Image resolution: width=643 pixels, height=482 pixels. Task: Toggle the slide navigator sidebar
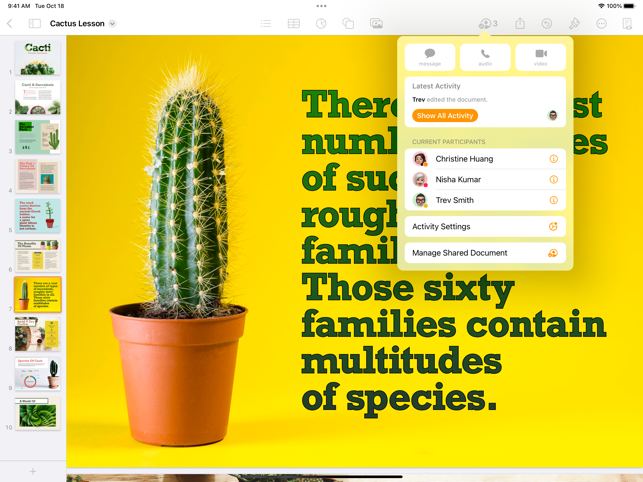(x=35, y=23)
